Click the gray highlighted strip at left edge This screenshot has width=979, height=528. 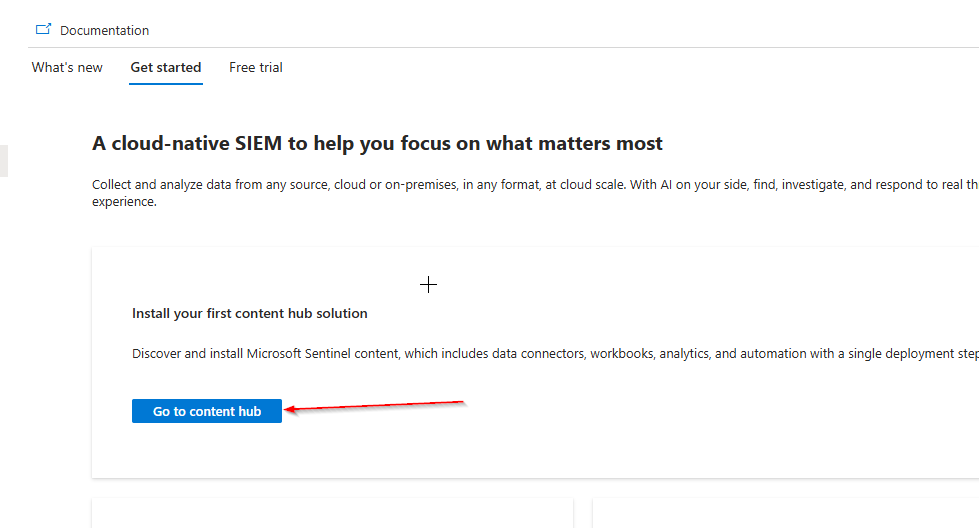[3, 161]
